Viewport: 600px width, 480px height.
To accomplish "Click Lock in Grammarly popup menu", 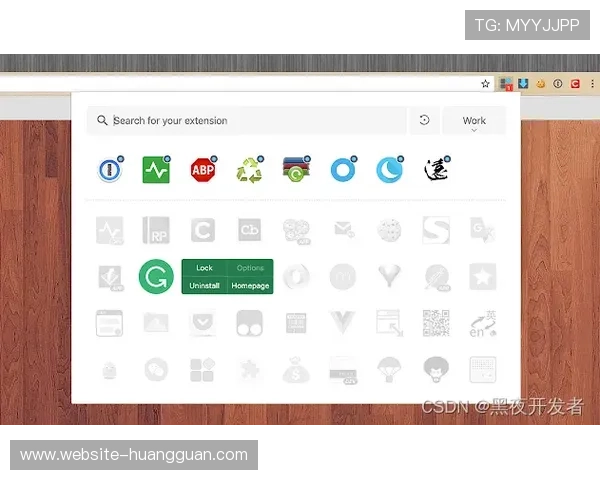I will coord(204,268).
